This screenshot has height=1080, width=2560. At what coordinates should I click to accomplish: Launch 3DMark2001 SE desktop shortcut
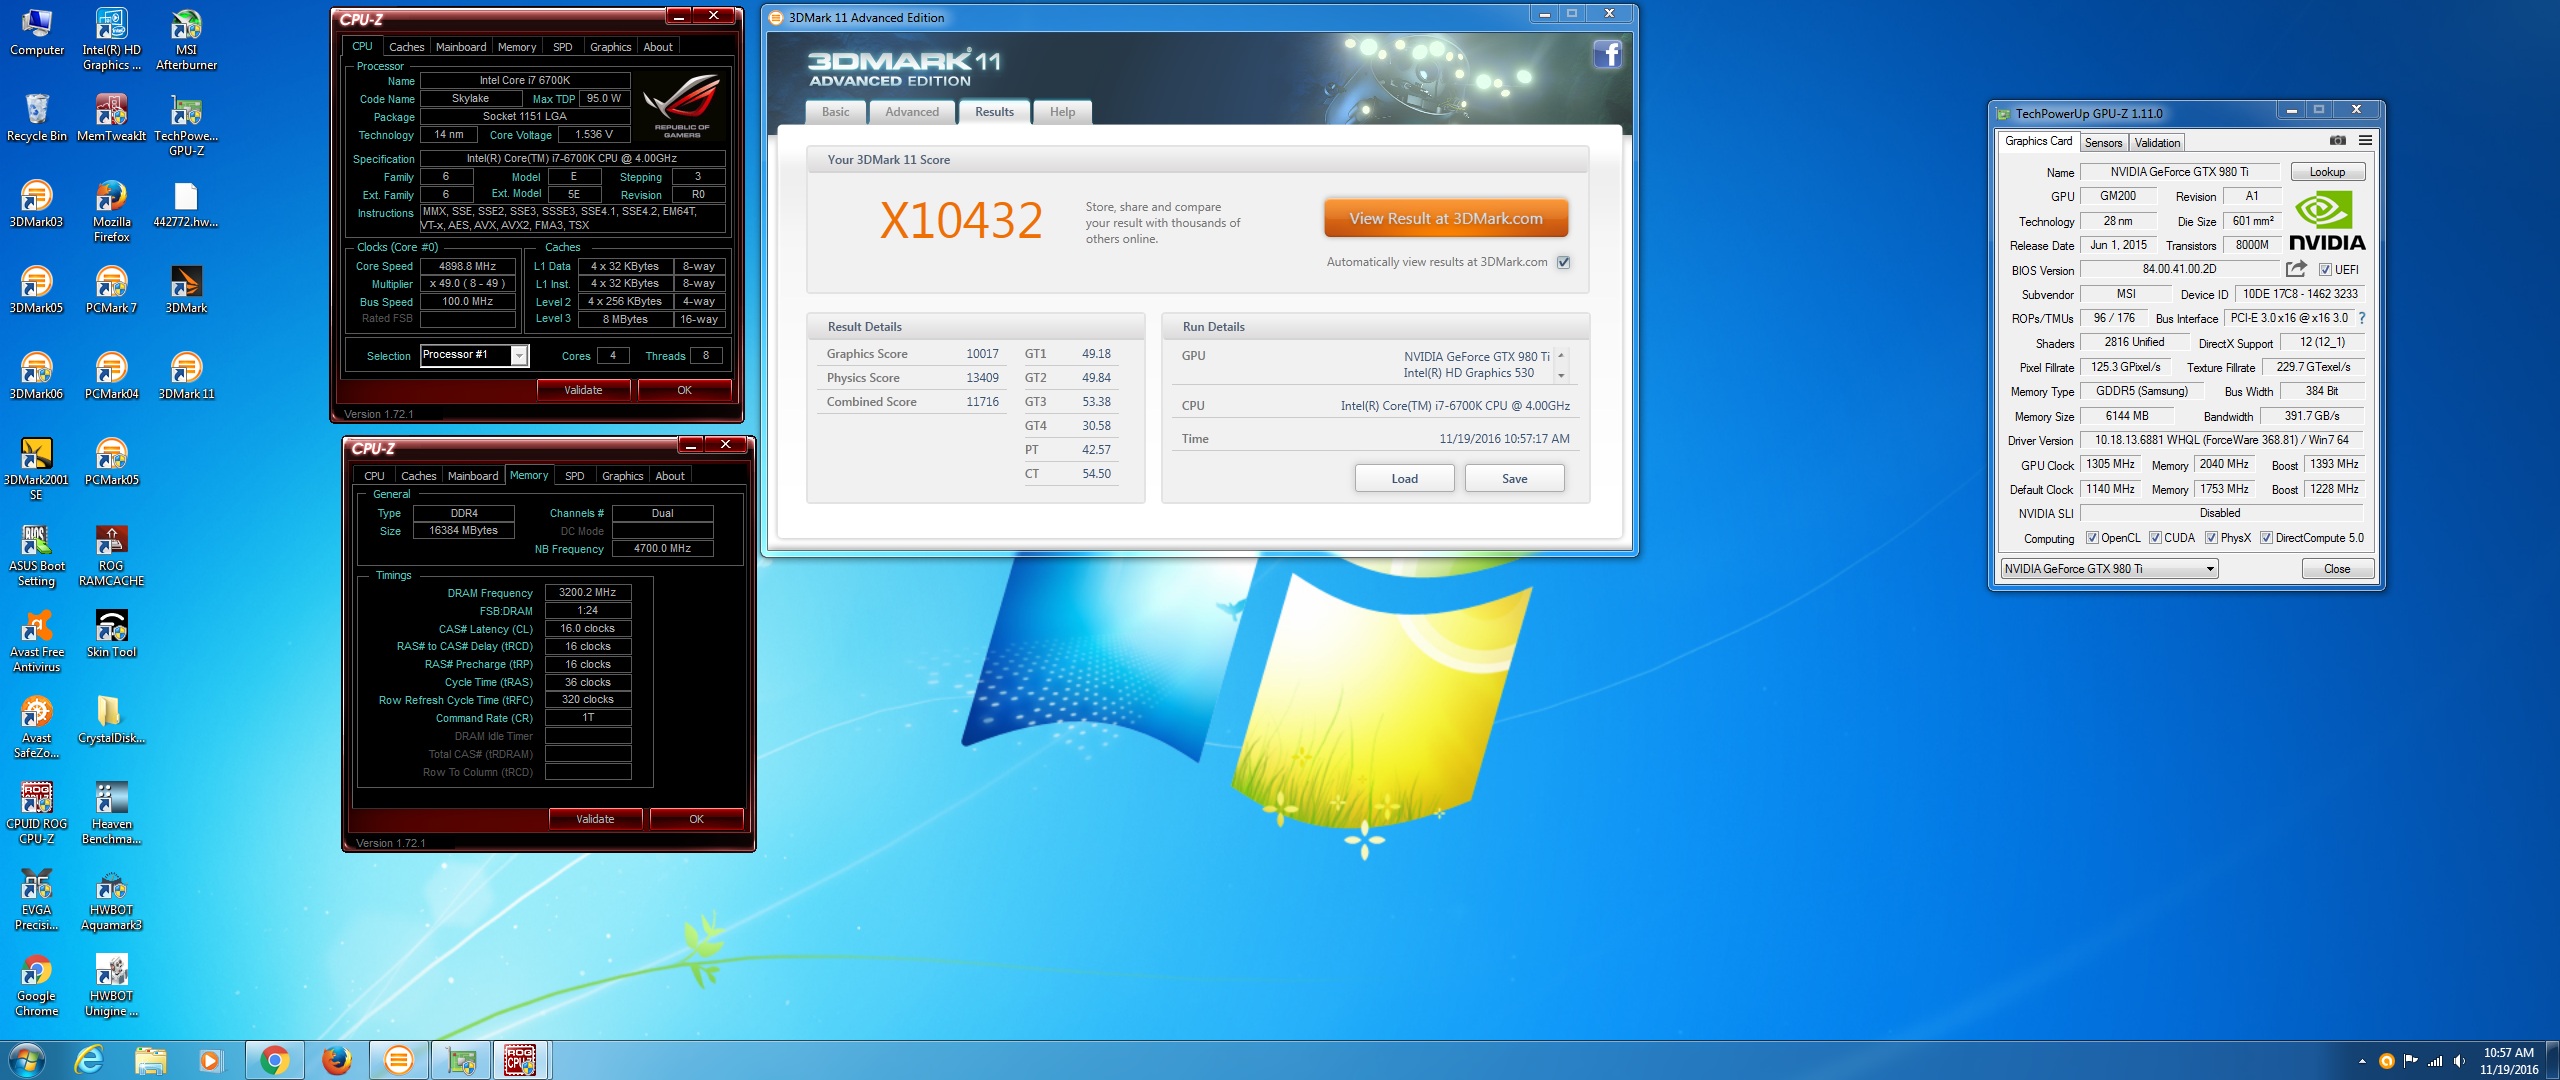point(37,469)
